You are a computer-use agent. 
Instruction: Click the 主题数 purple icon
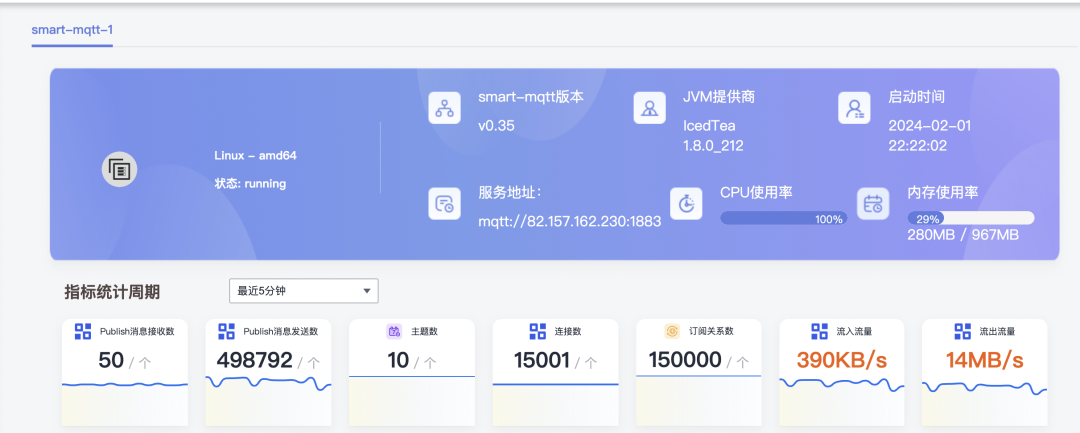[394, 331]
